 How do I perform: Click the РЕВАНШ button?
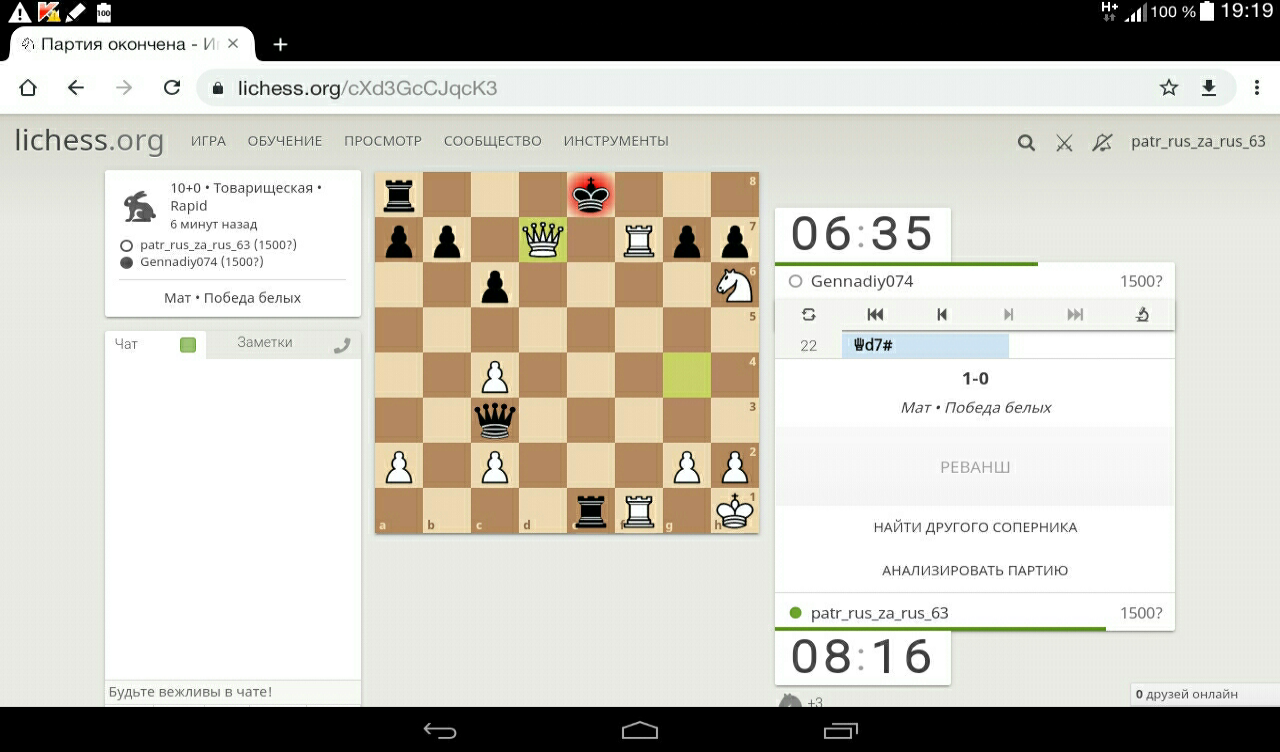pyautogui.click(x=975, y=467)
